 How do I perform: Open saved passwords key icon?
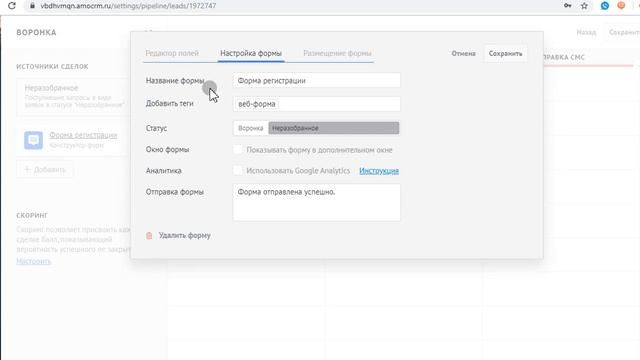click(567, 6)
